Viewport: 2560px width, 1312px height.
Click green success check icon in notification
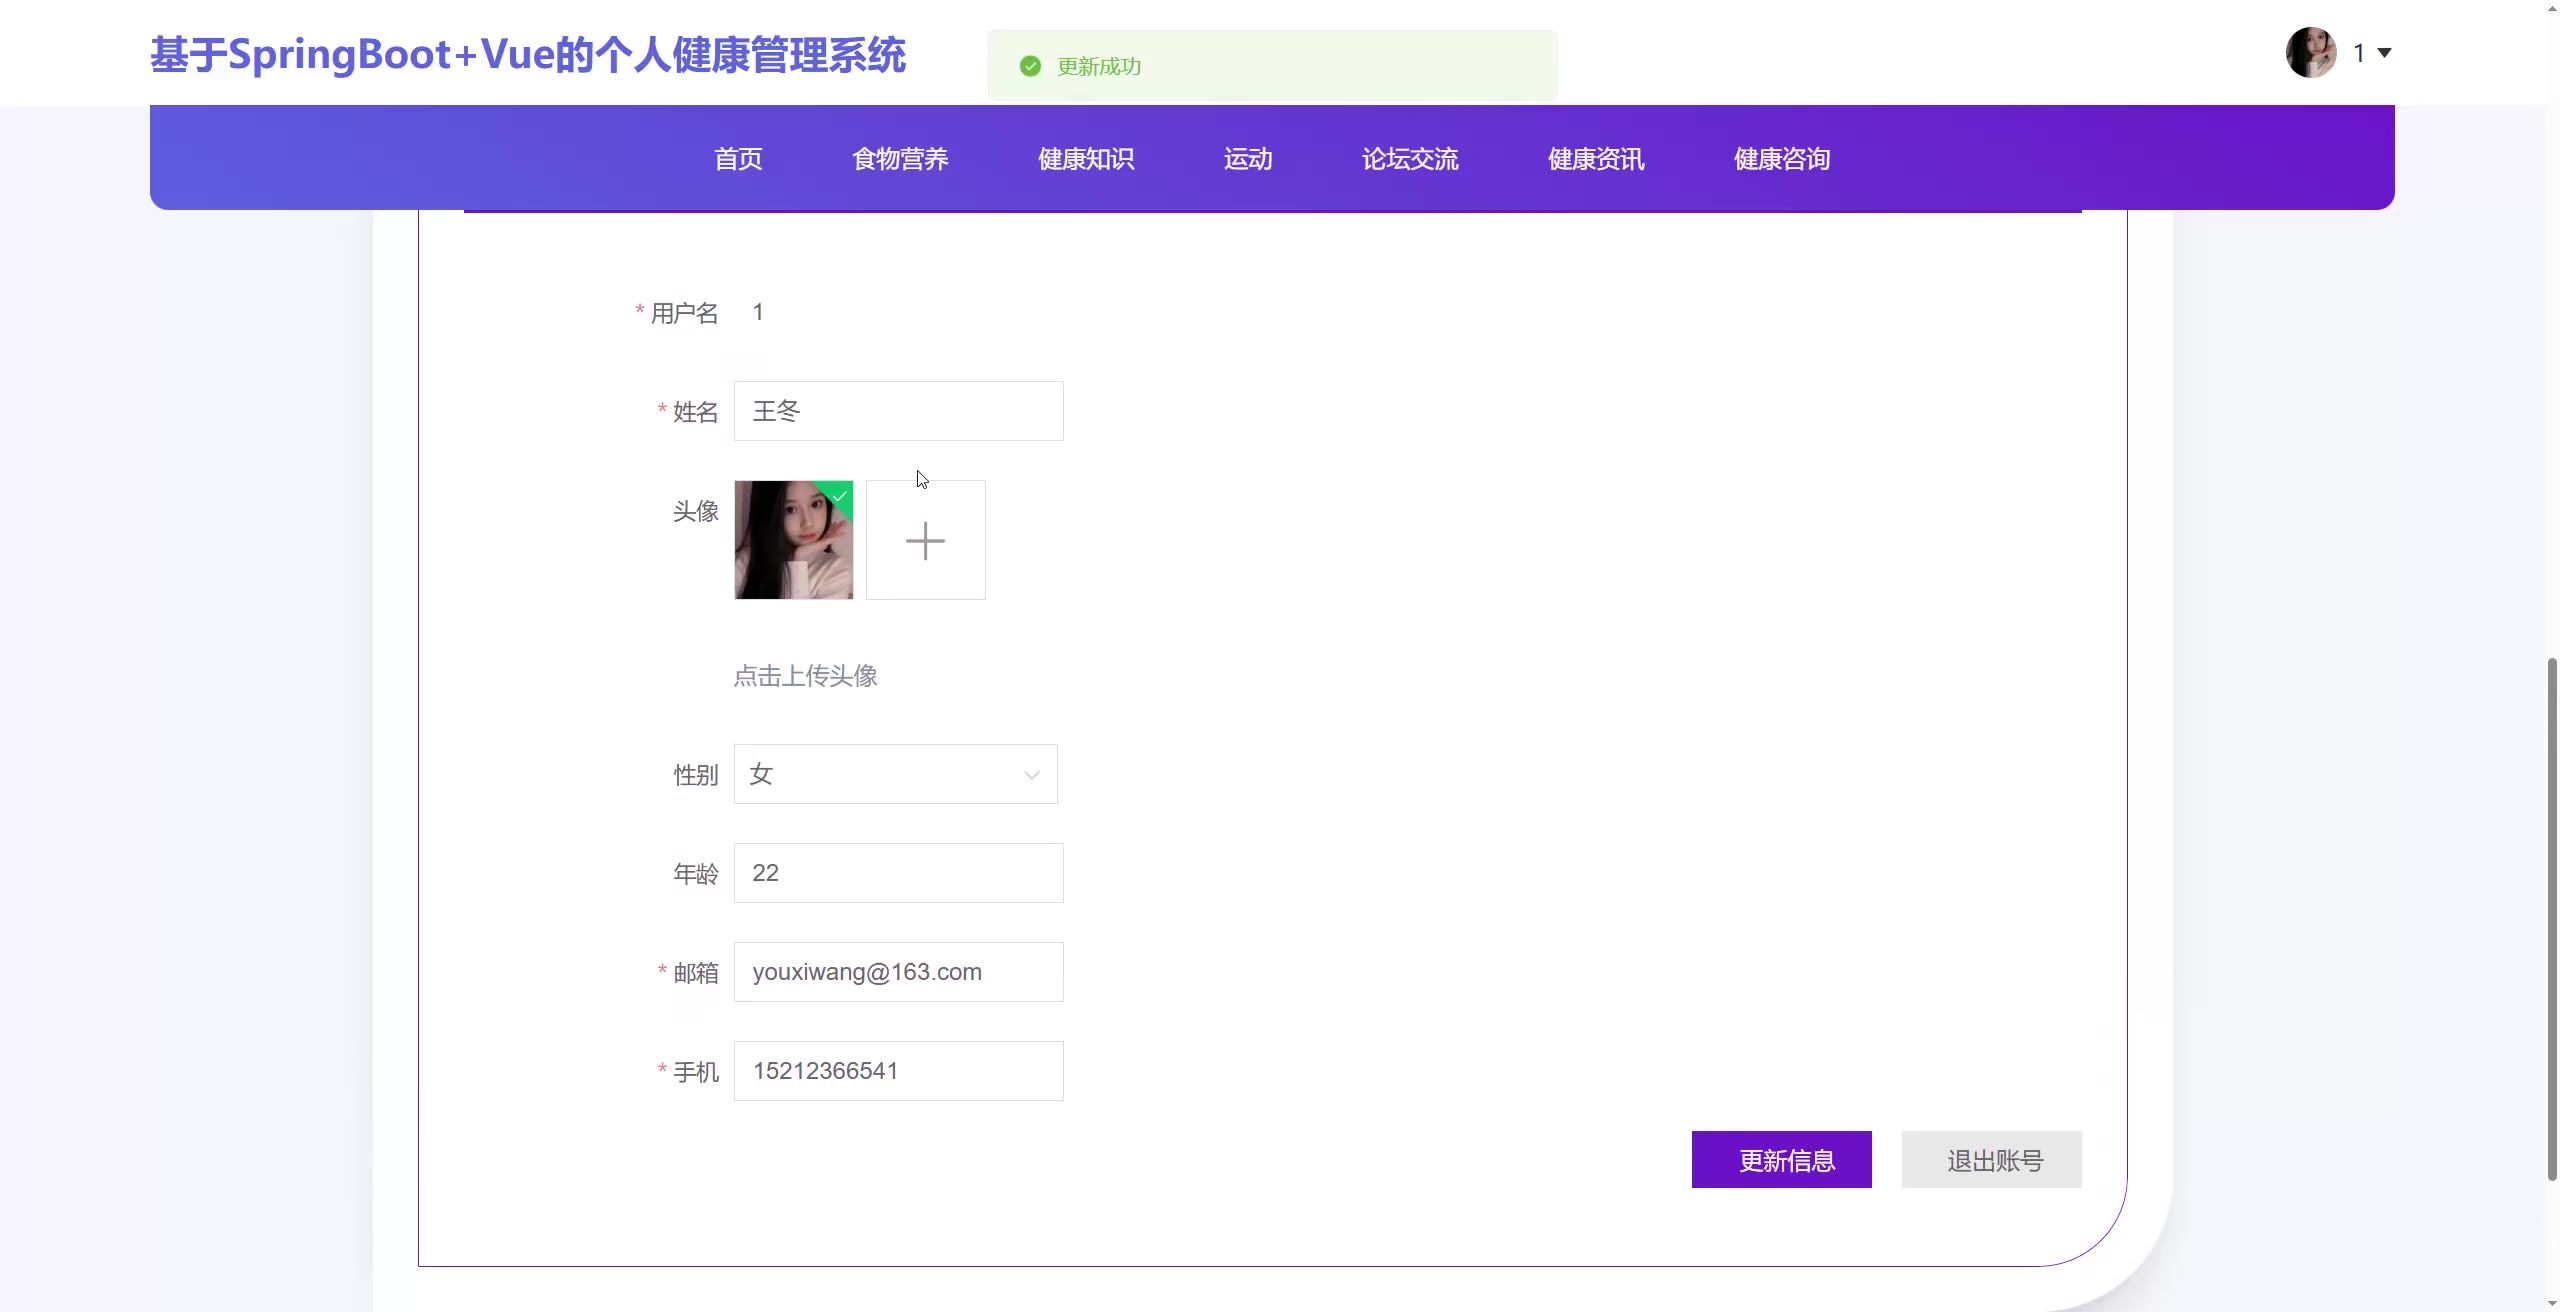click(x=1030, y=66)
